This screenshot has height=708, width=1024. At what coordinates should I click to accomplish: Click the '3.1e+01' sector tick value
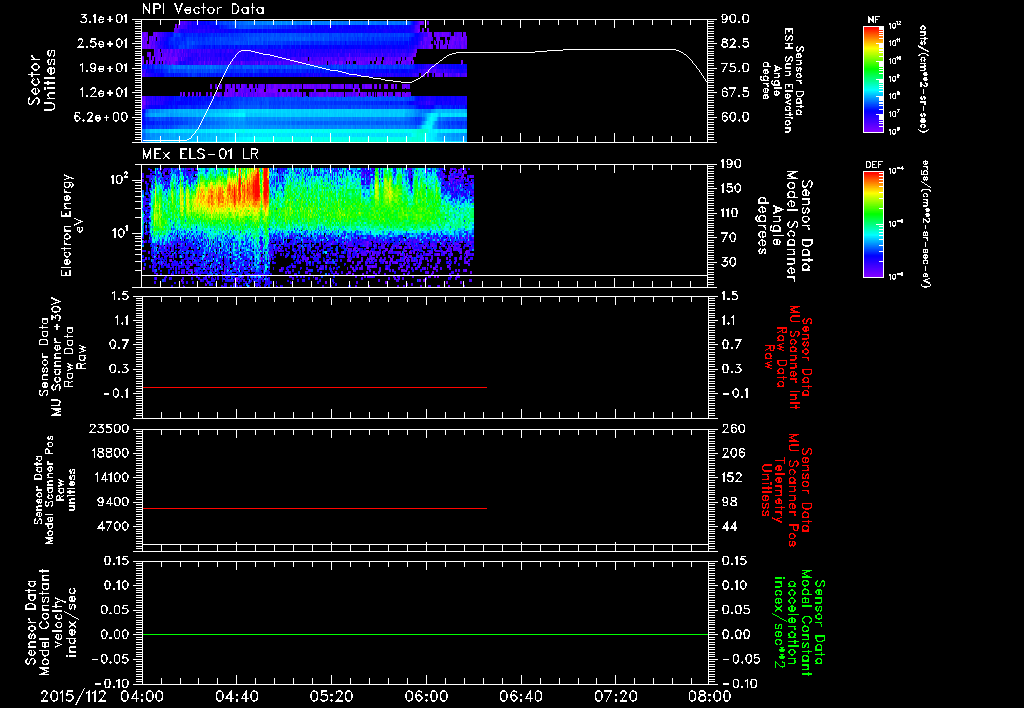pyautogui.click(x=104, y=19)
